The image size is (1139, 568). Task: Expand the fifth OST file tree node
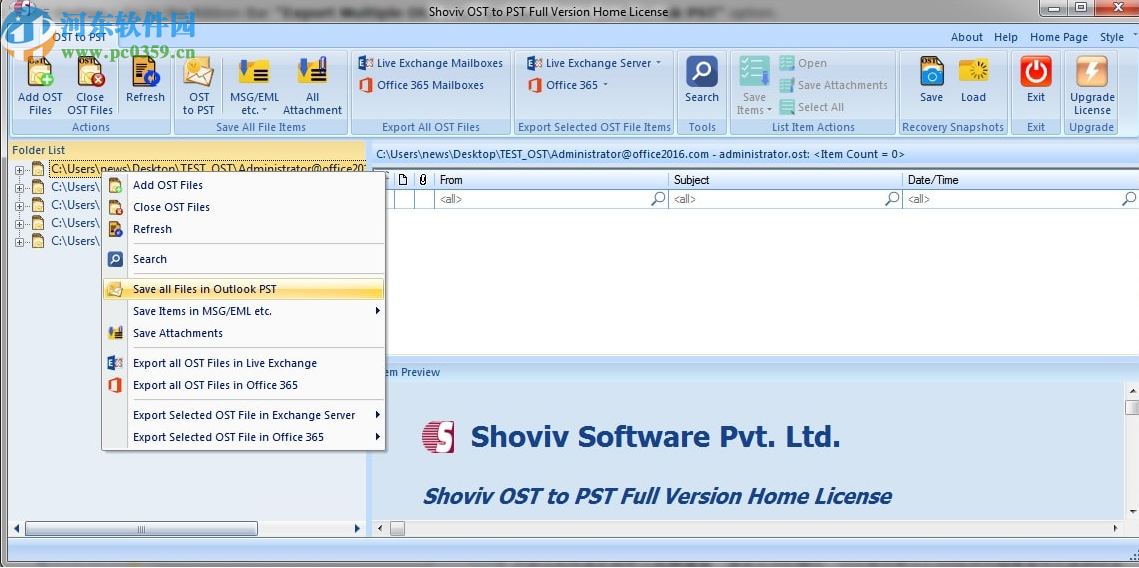[19, 243]
